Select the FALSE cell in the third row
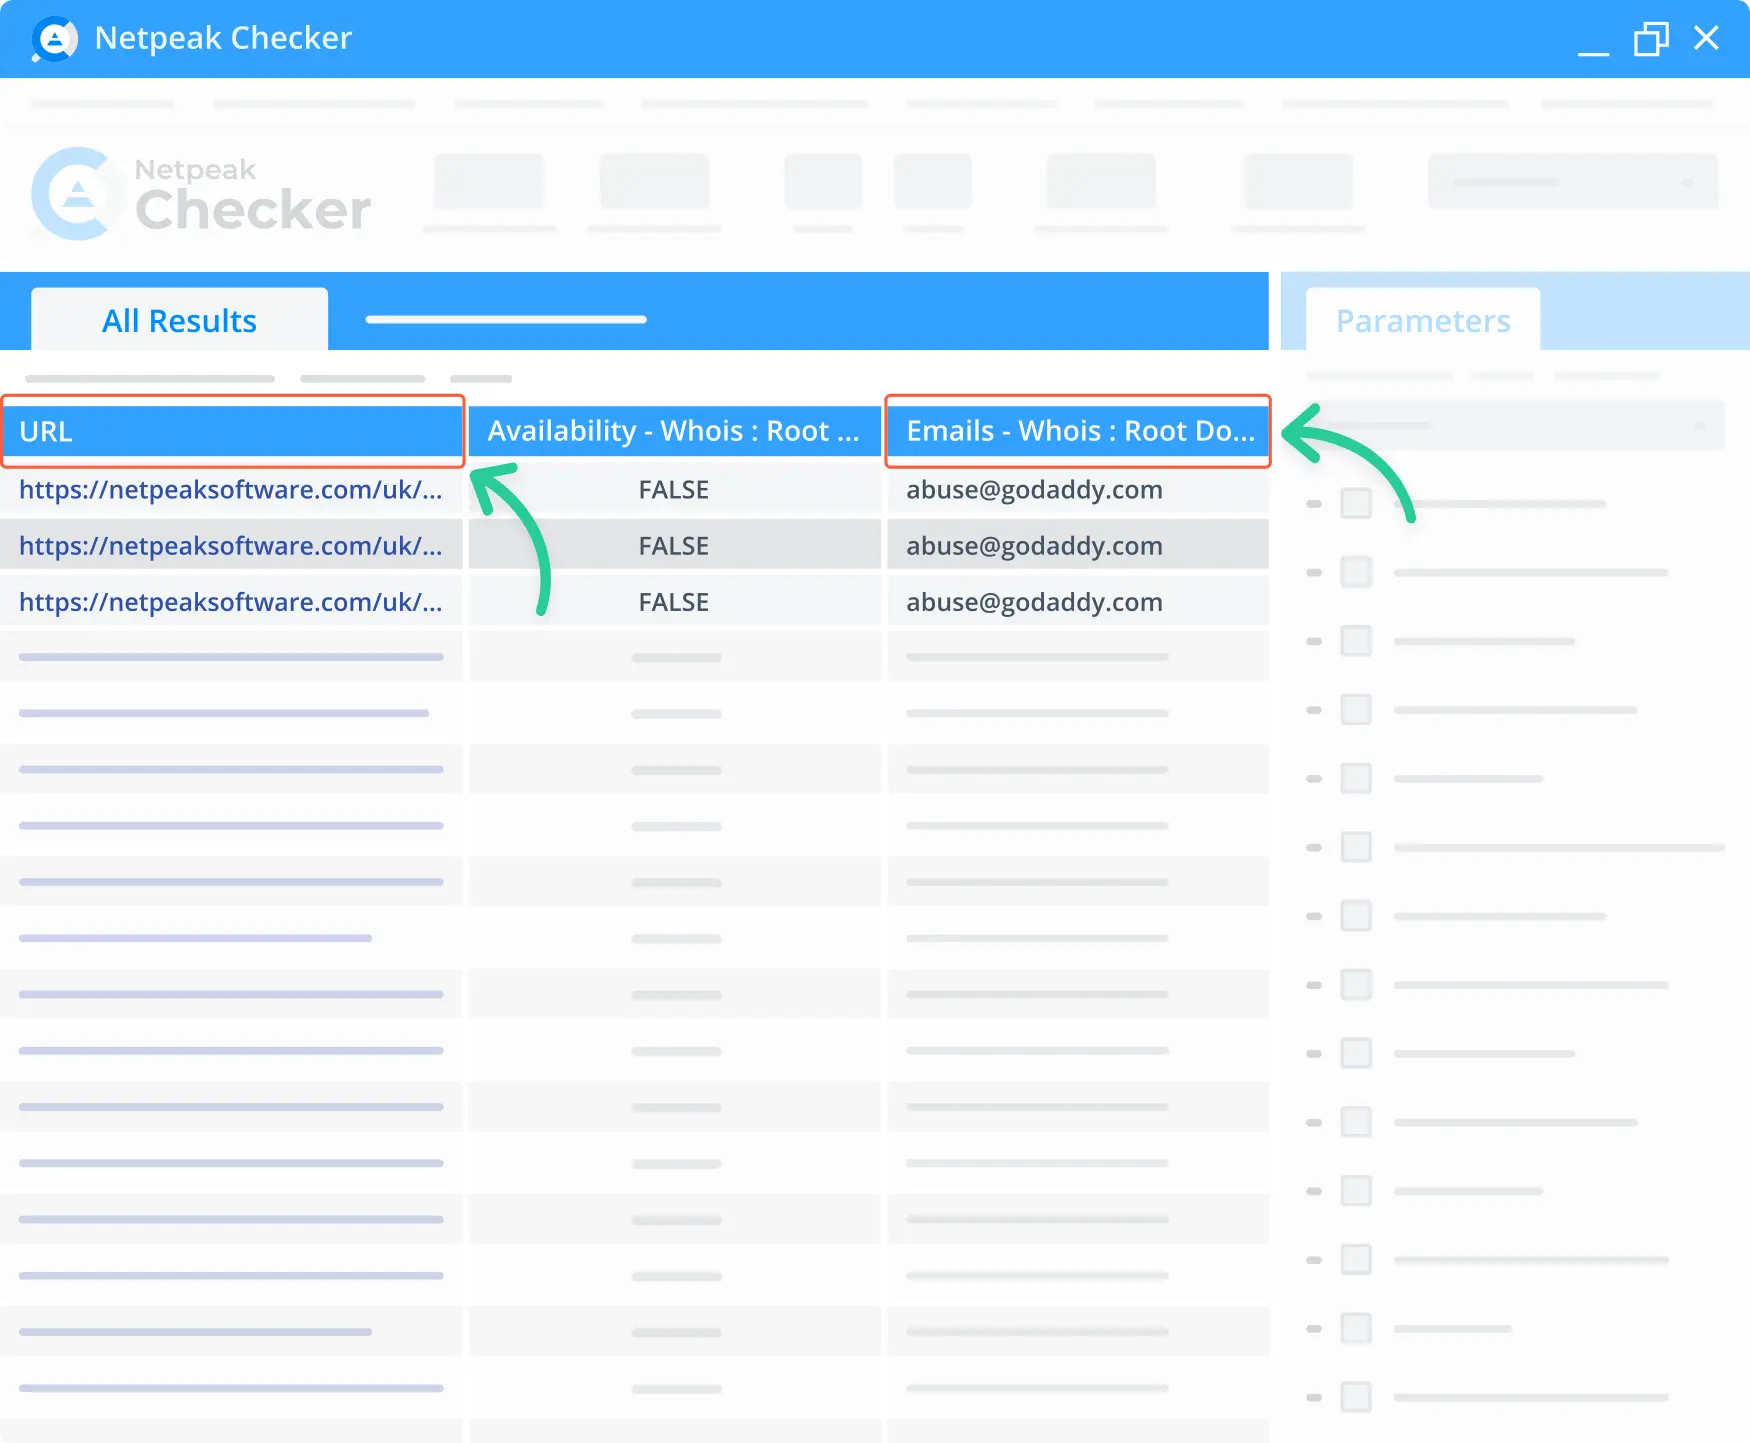Image resolution: width=1750 pixels, height=1443 pixels. pos(674,602)
